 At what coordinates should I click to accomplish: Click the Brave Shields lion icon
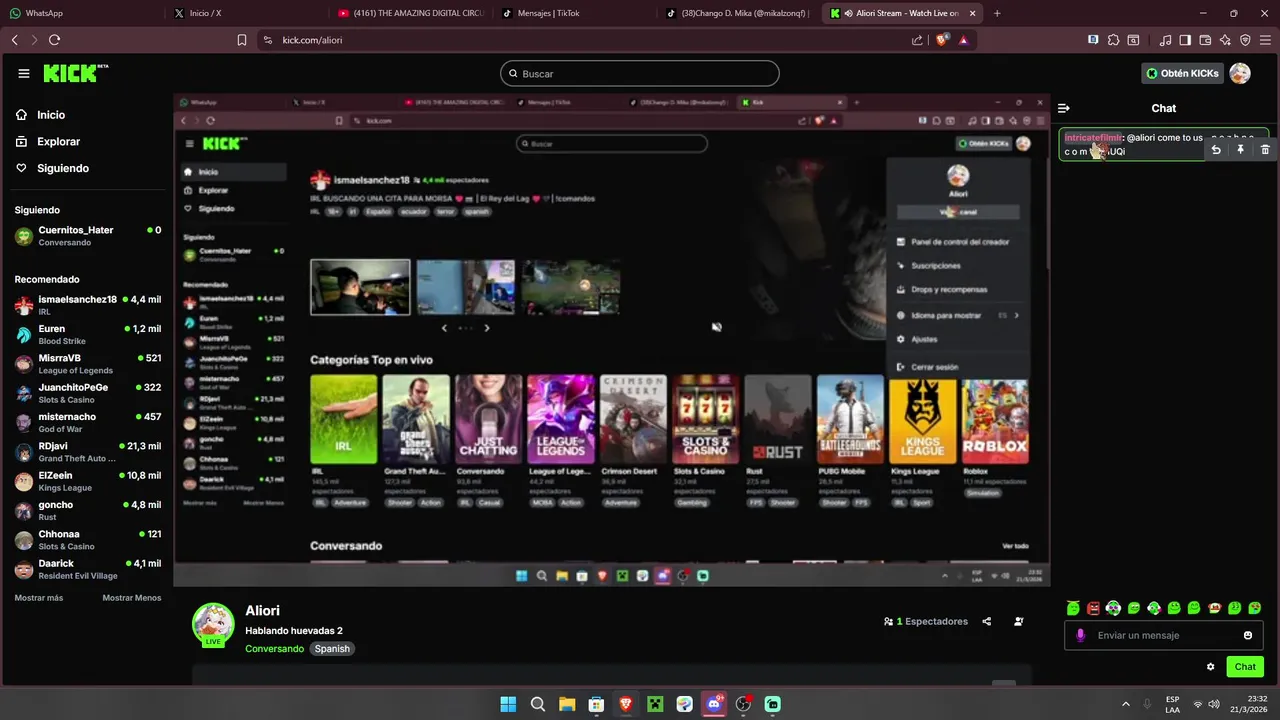[x=941, y=40]
